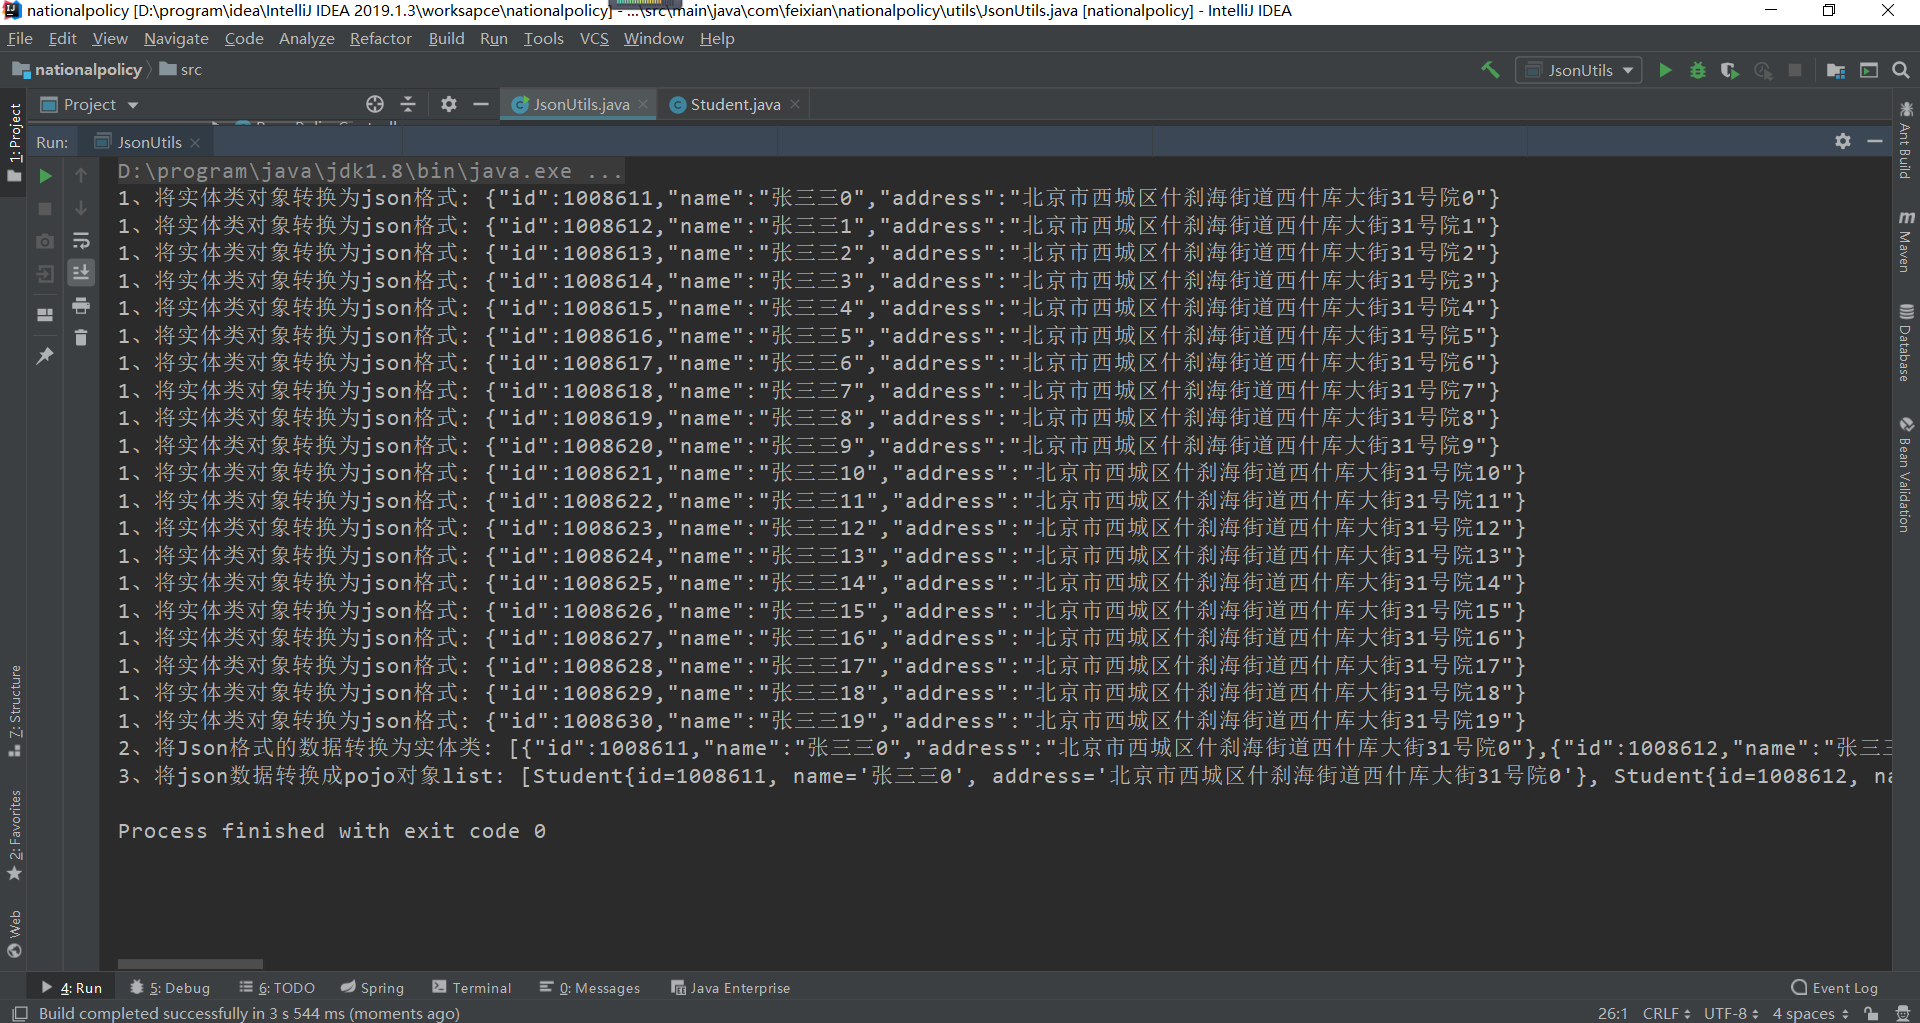Click the horizontal scrollbar in console
This screenshot has width=1920, height=1023.
[x=190, y=964]
